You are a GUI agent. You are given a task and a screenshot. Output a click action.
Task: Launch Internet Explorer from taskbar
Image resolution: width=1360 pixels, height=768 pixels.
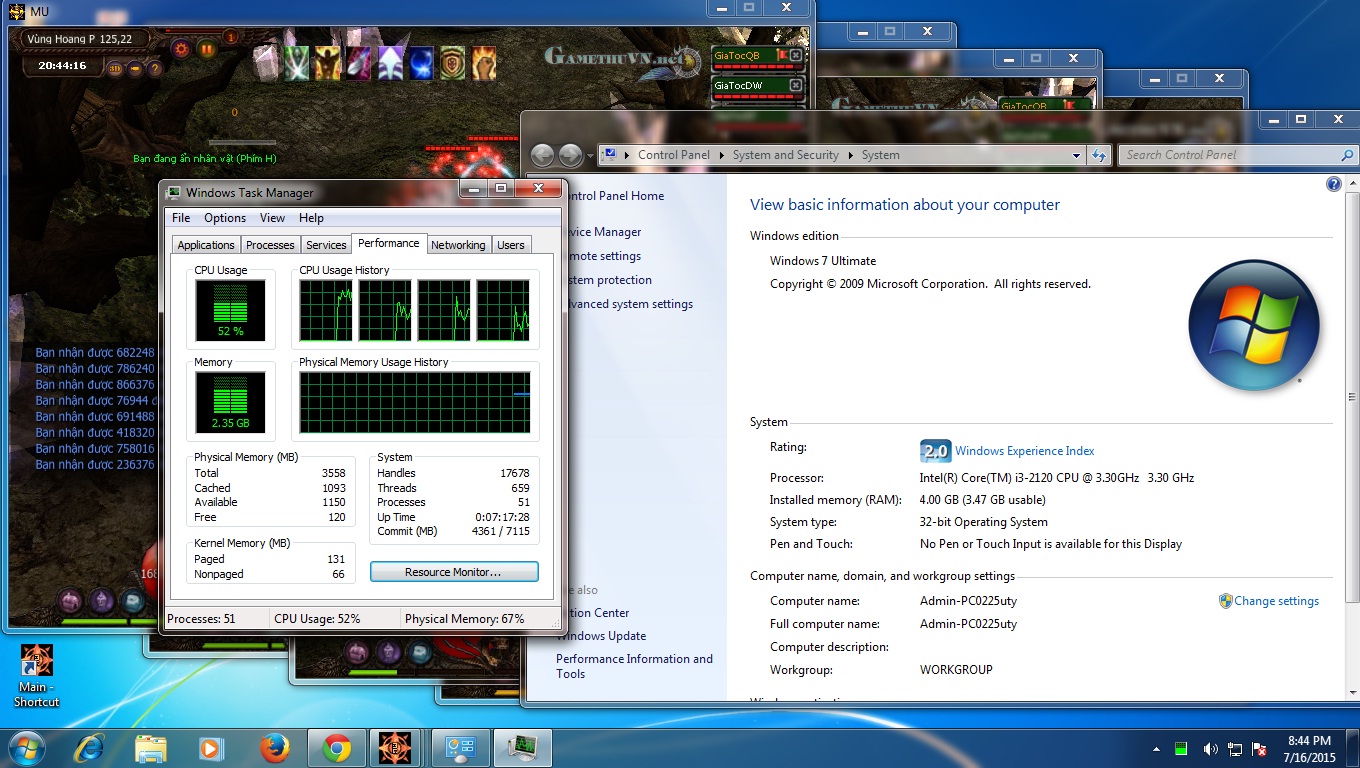point(90,748)
